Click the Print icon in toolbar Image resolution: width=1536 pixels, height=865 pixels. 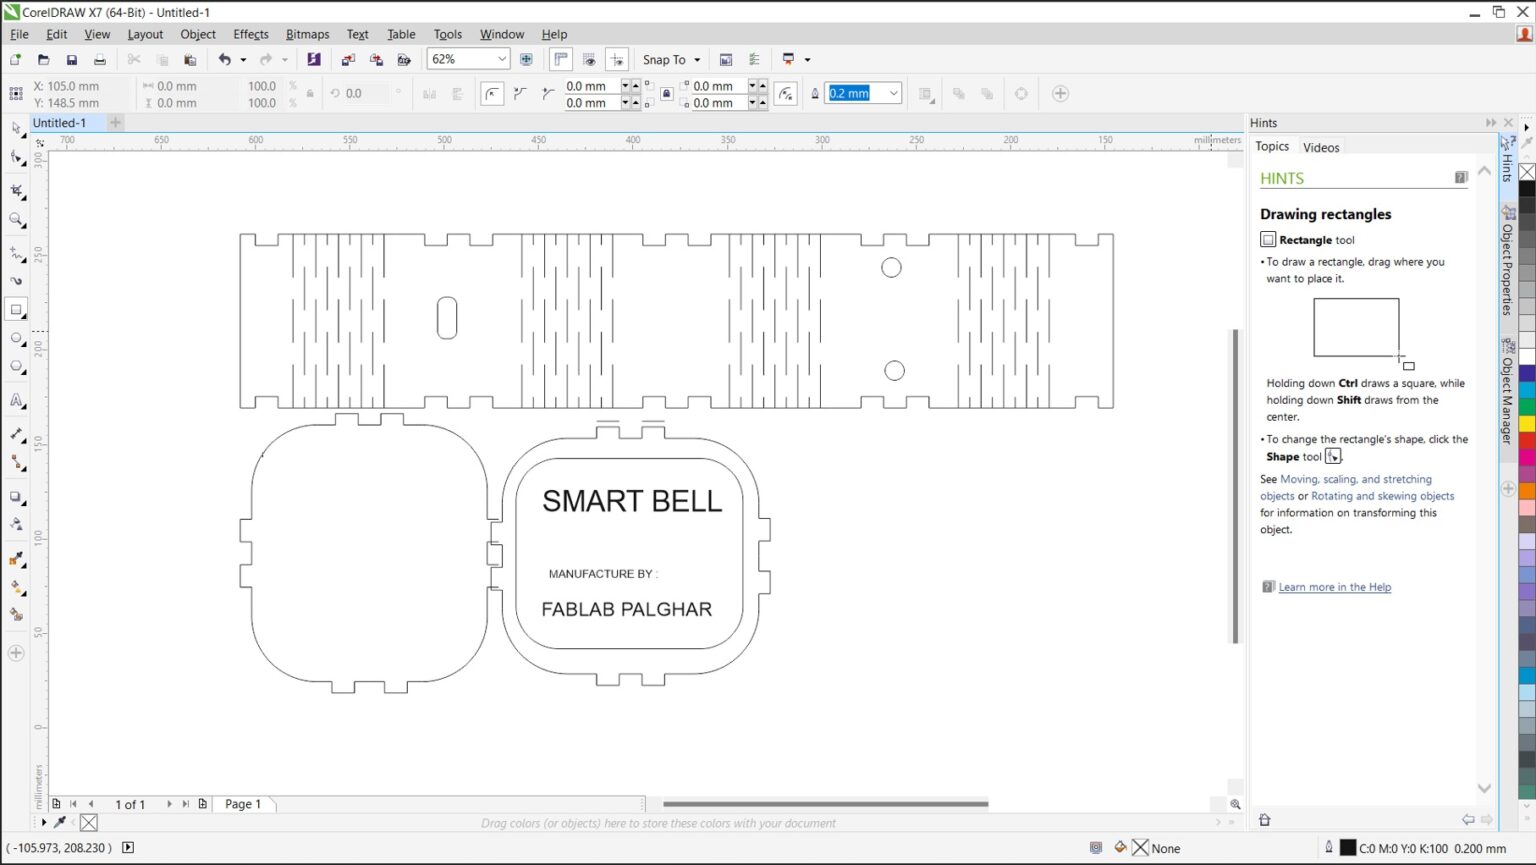coord(99,60)
